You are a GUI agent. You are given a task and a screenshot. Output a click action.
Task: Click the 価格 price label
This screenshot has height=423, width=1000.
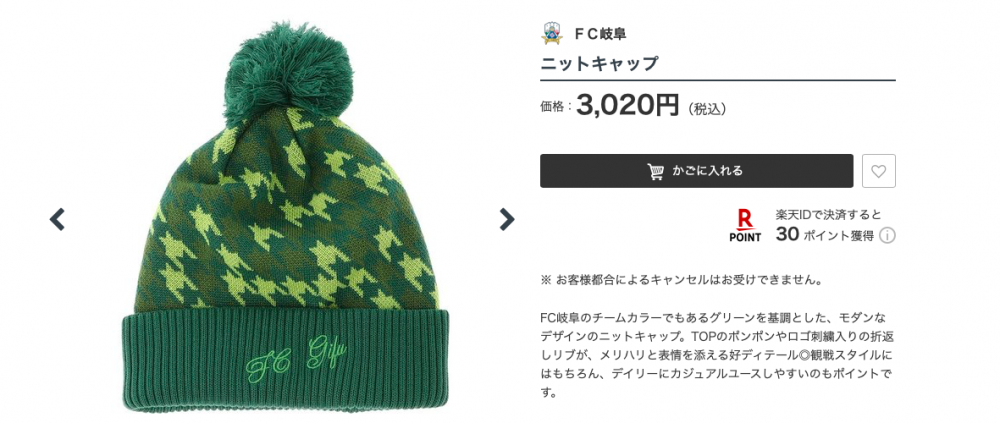[555, 107]
